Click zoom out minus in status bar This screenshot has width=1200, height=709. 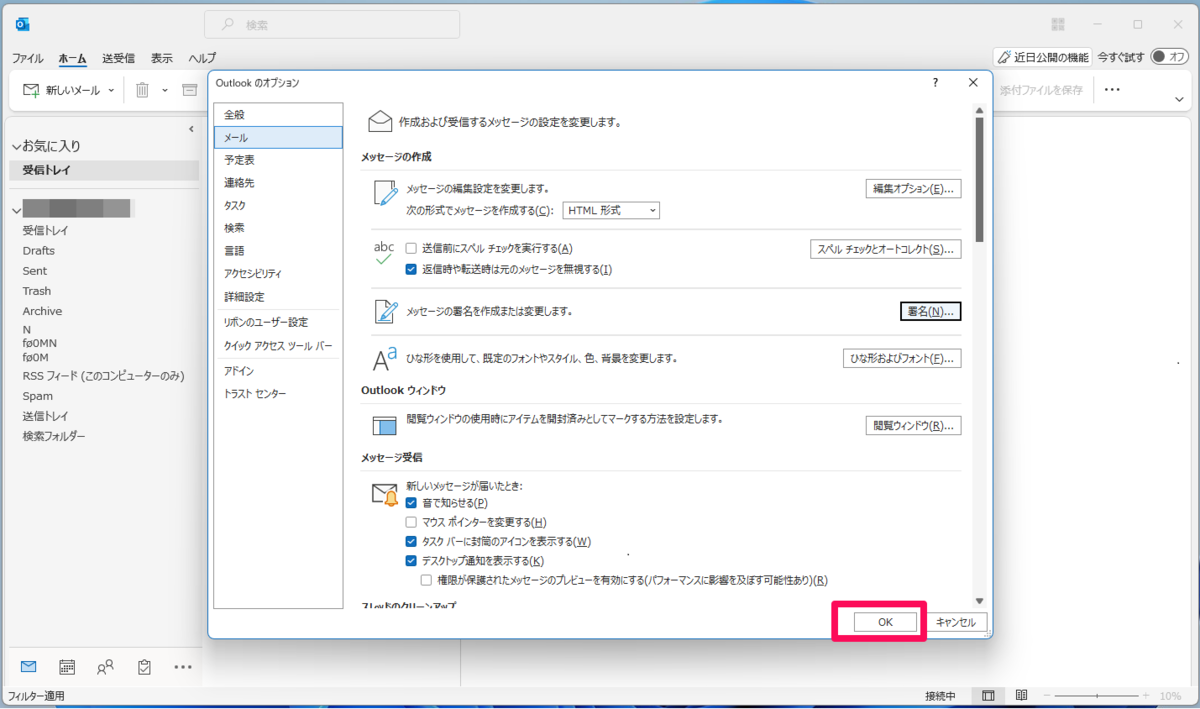point(1046,696)
